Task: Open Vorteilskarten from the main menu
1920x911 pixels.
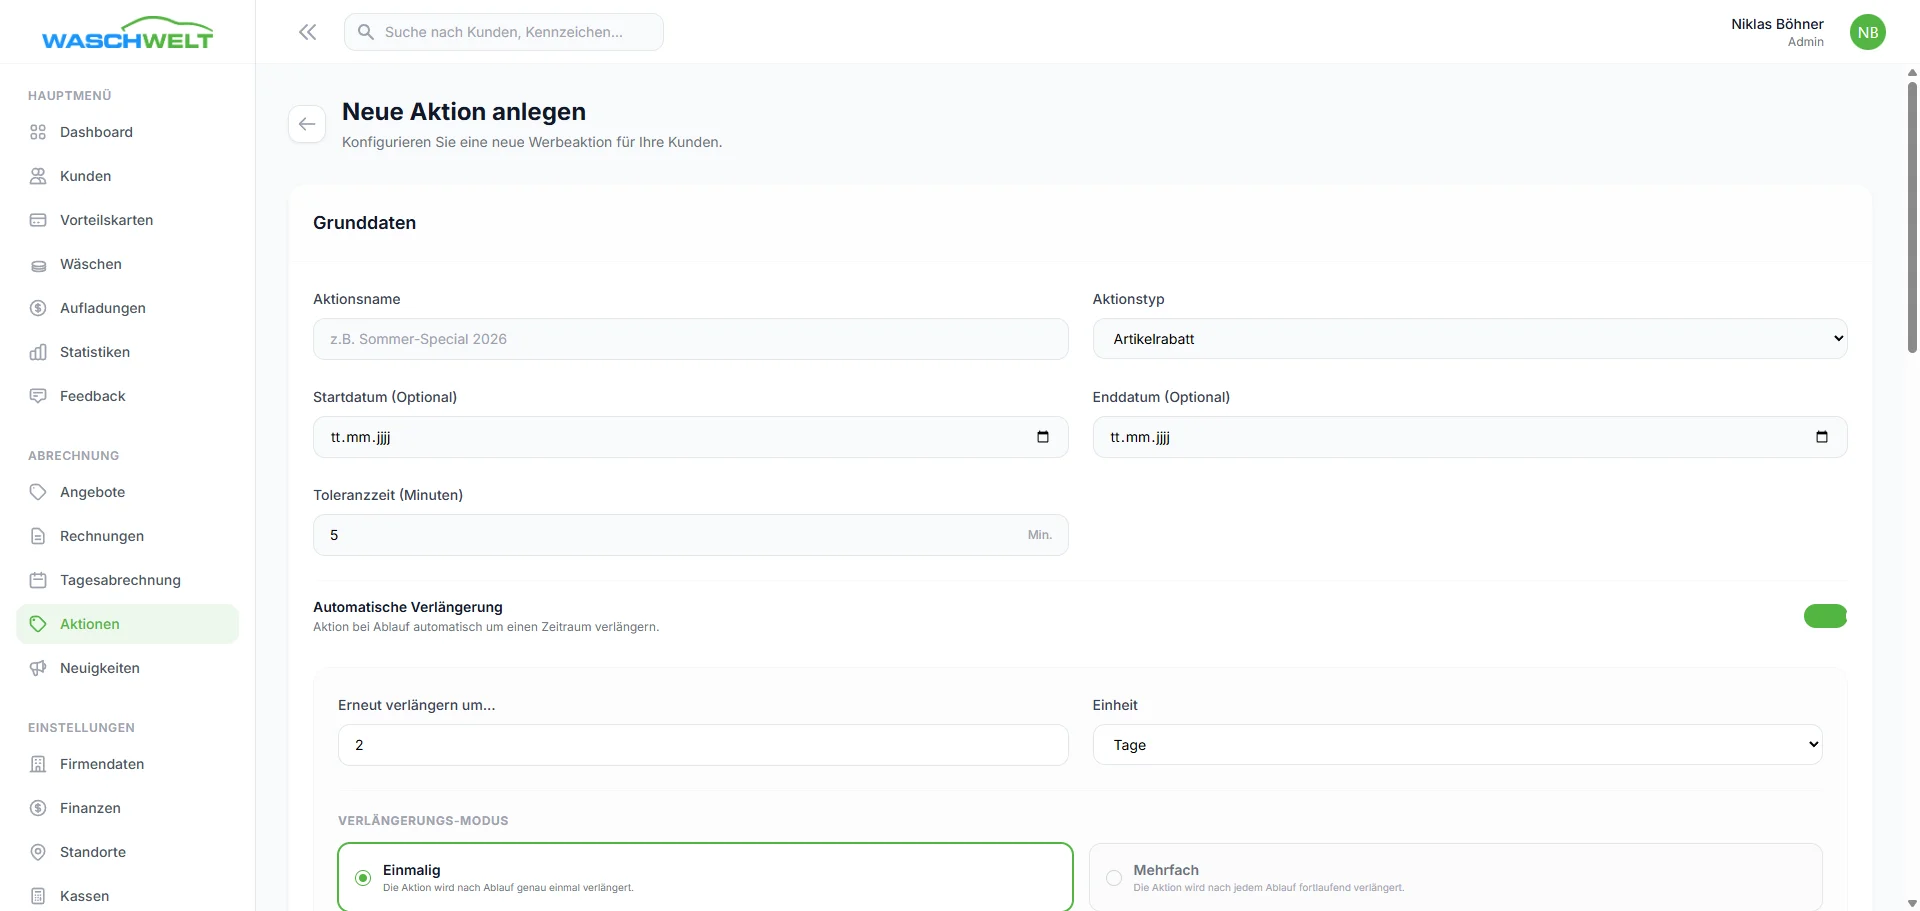Action: 106,220
